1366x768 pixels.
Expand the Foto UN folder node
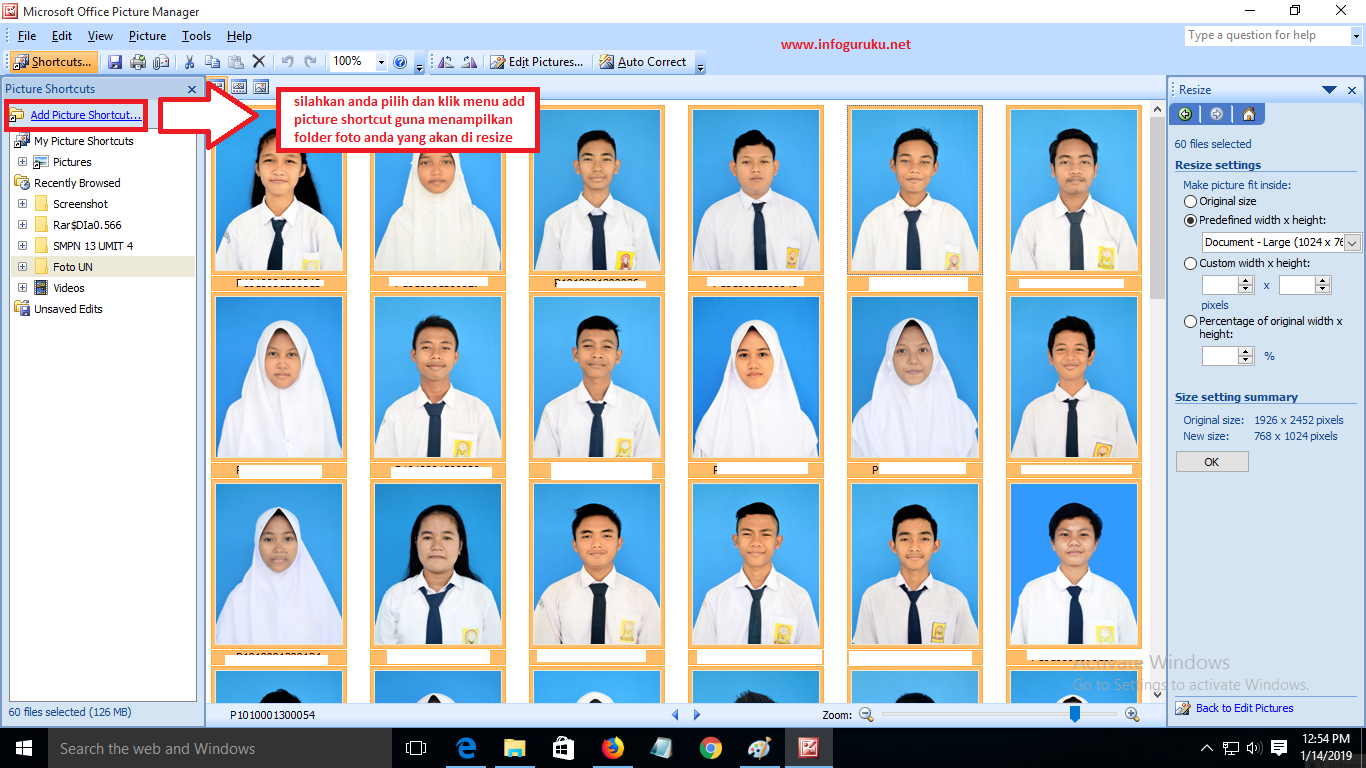tap(22, 267)
